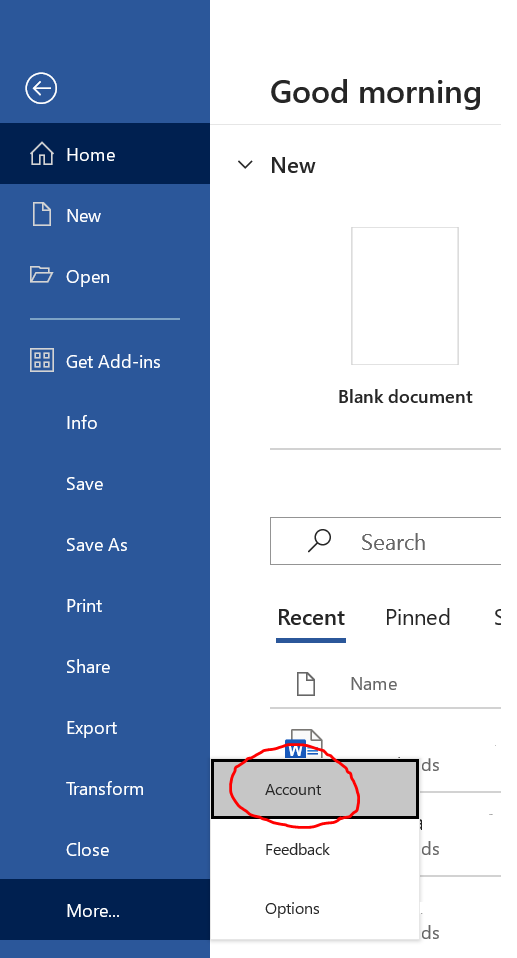517x958 pixels.
Task: Sort by the Name column header
Action: click(373, 684)
